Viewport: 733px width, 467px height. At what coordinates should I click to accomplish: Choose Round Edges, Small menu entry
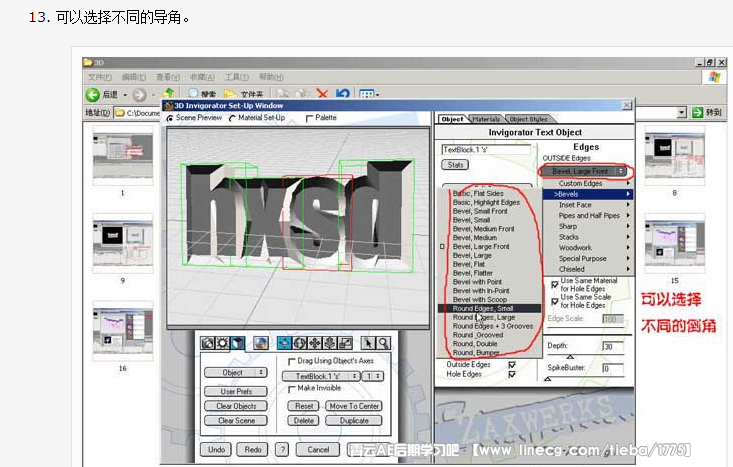pyautogui.click(x=489, y=309)
